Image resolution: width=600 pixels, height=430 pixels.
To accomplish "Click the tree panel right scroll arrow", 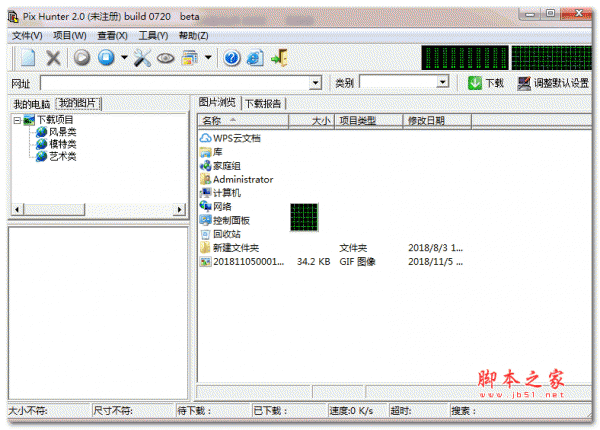I will (179, 209).
